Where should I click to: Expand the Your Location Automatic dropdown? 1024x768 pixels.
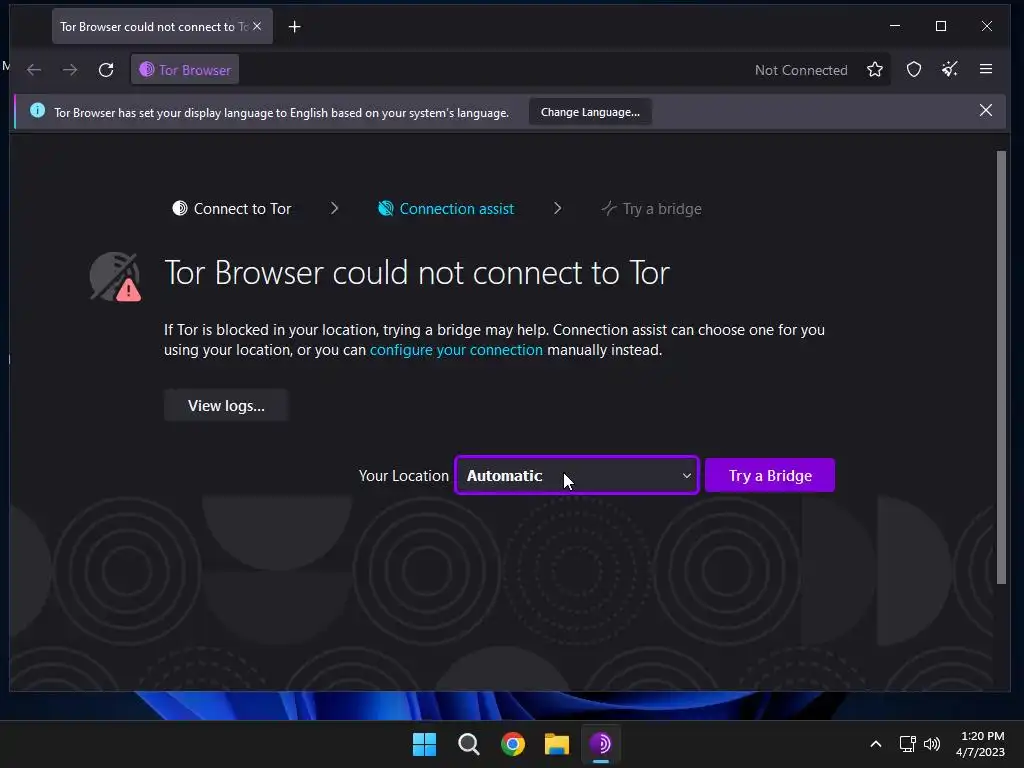tap(577, 475)
